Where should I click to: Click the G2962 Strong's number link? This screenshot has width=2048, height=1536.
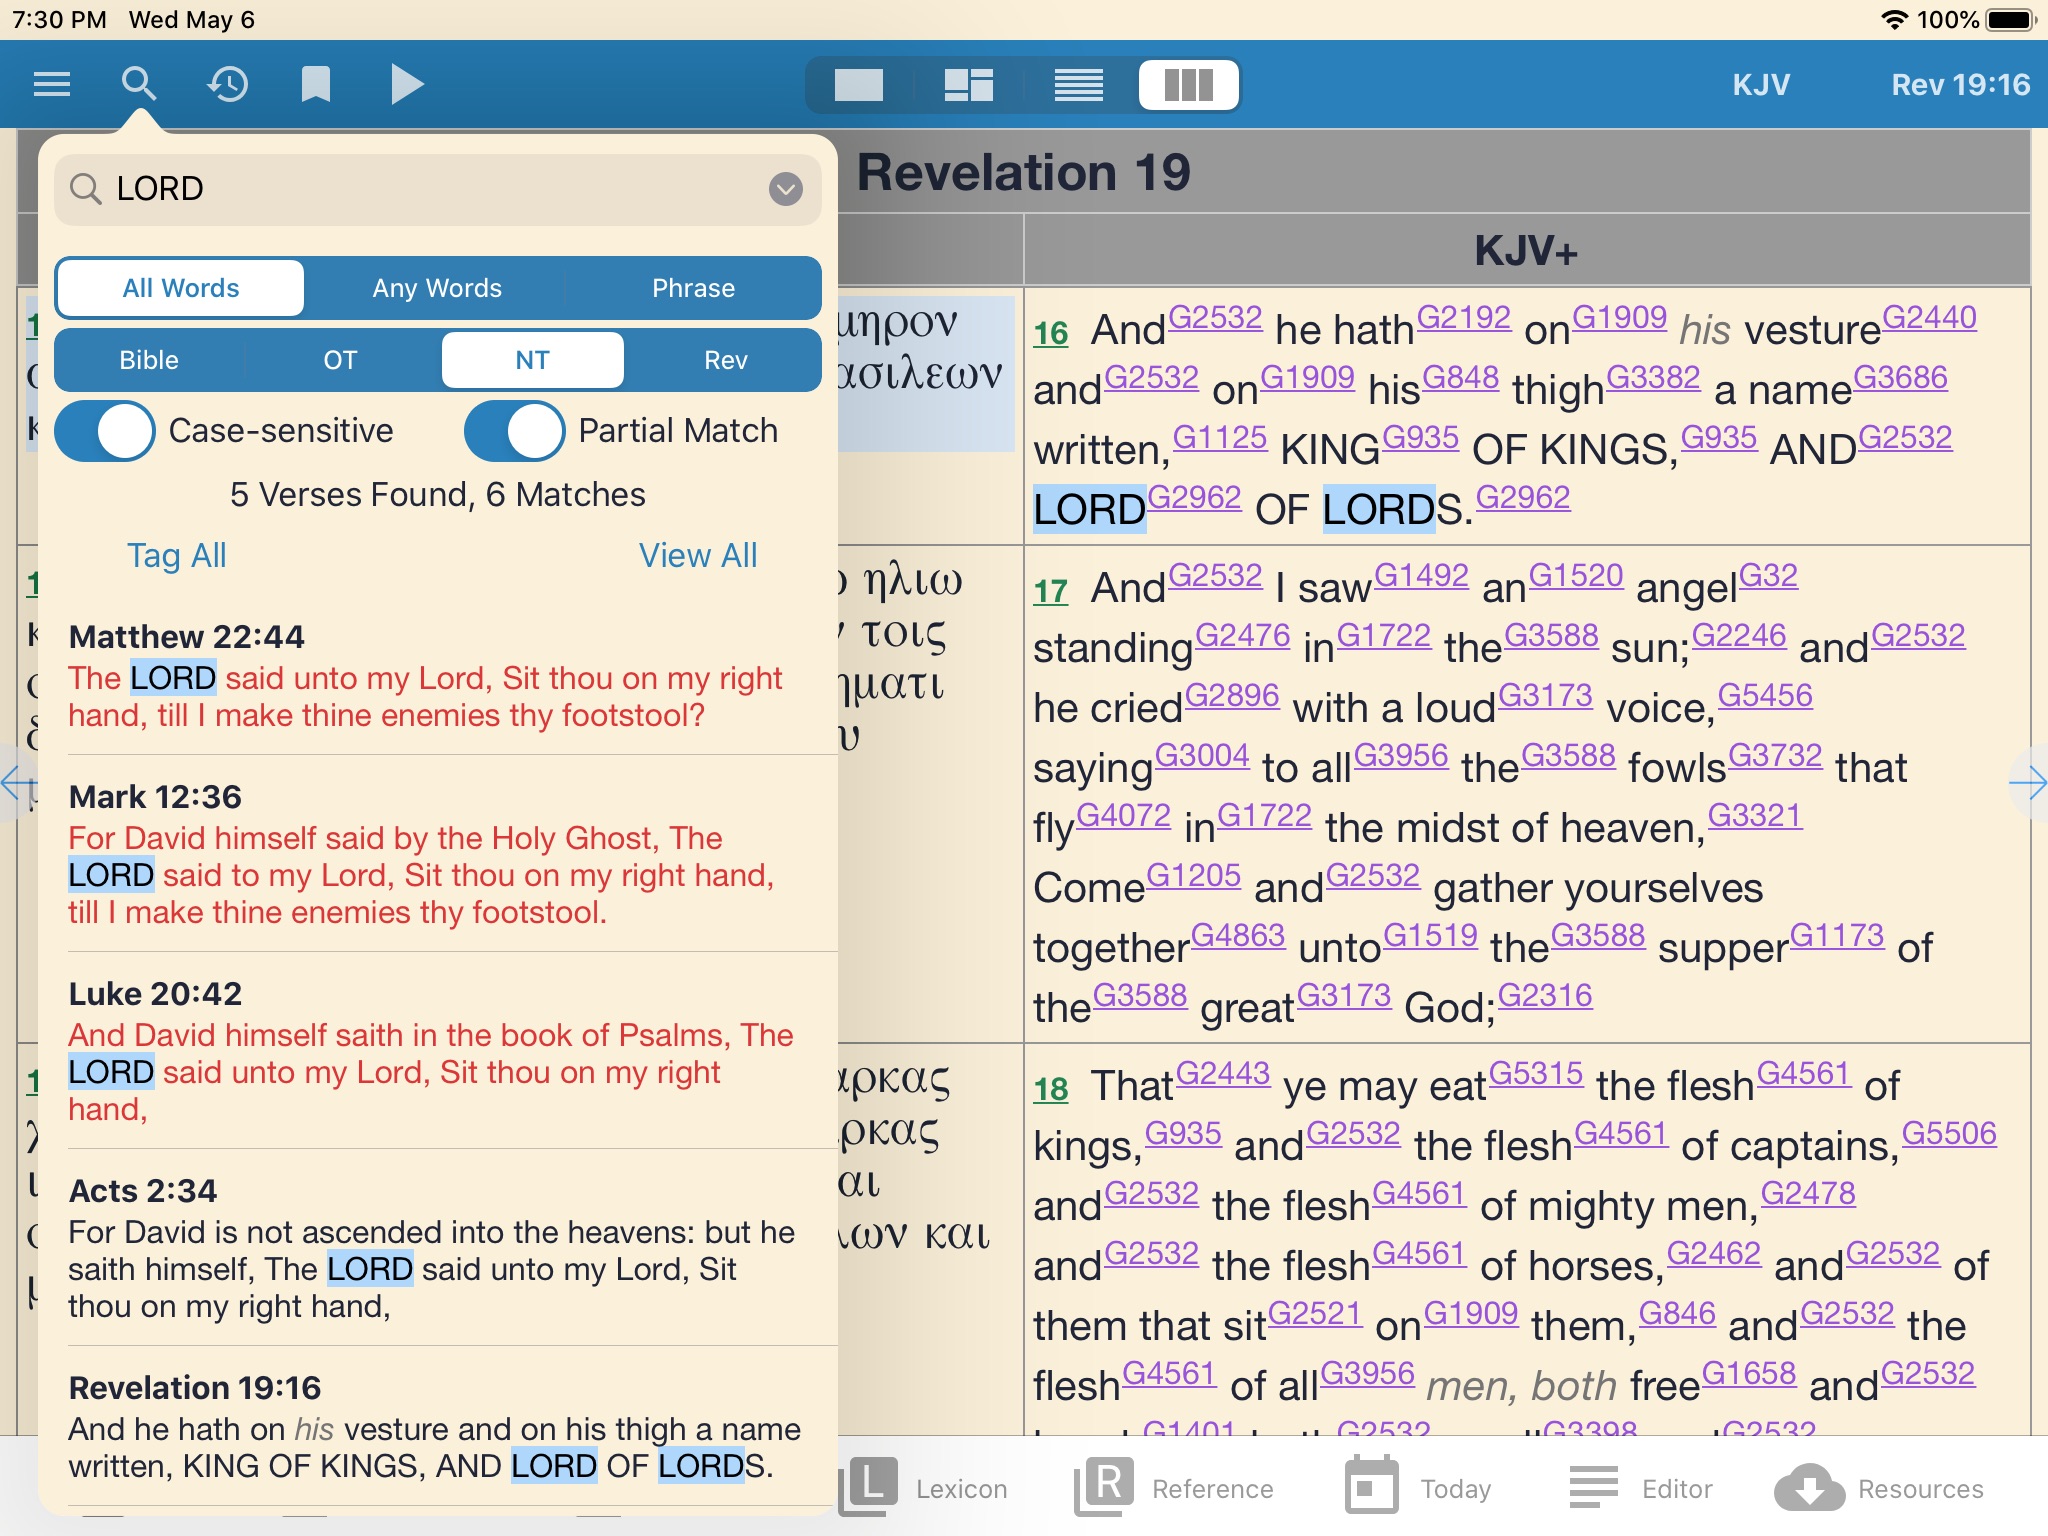[x=1194, y=497]
